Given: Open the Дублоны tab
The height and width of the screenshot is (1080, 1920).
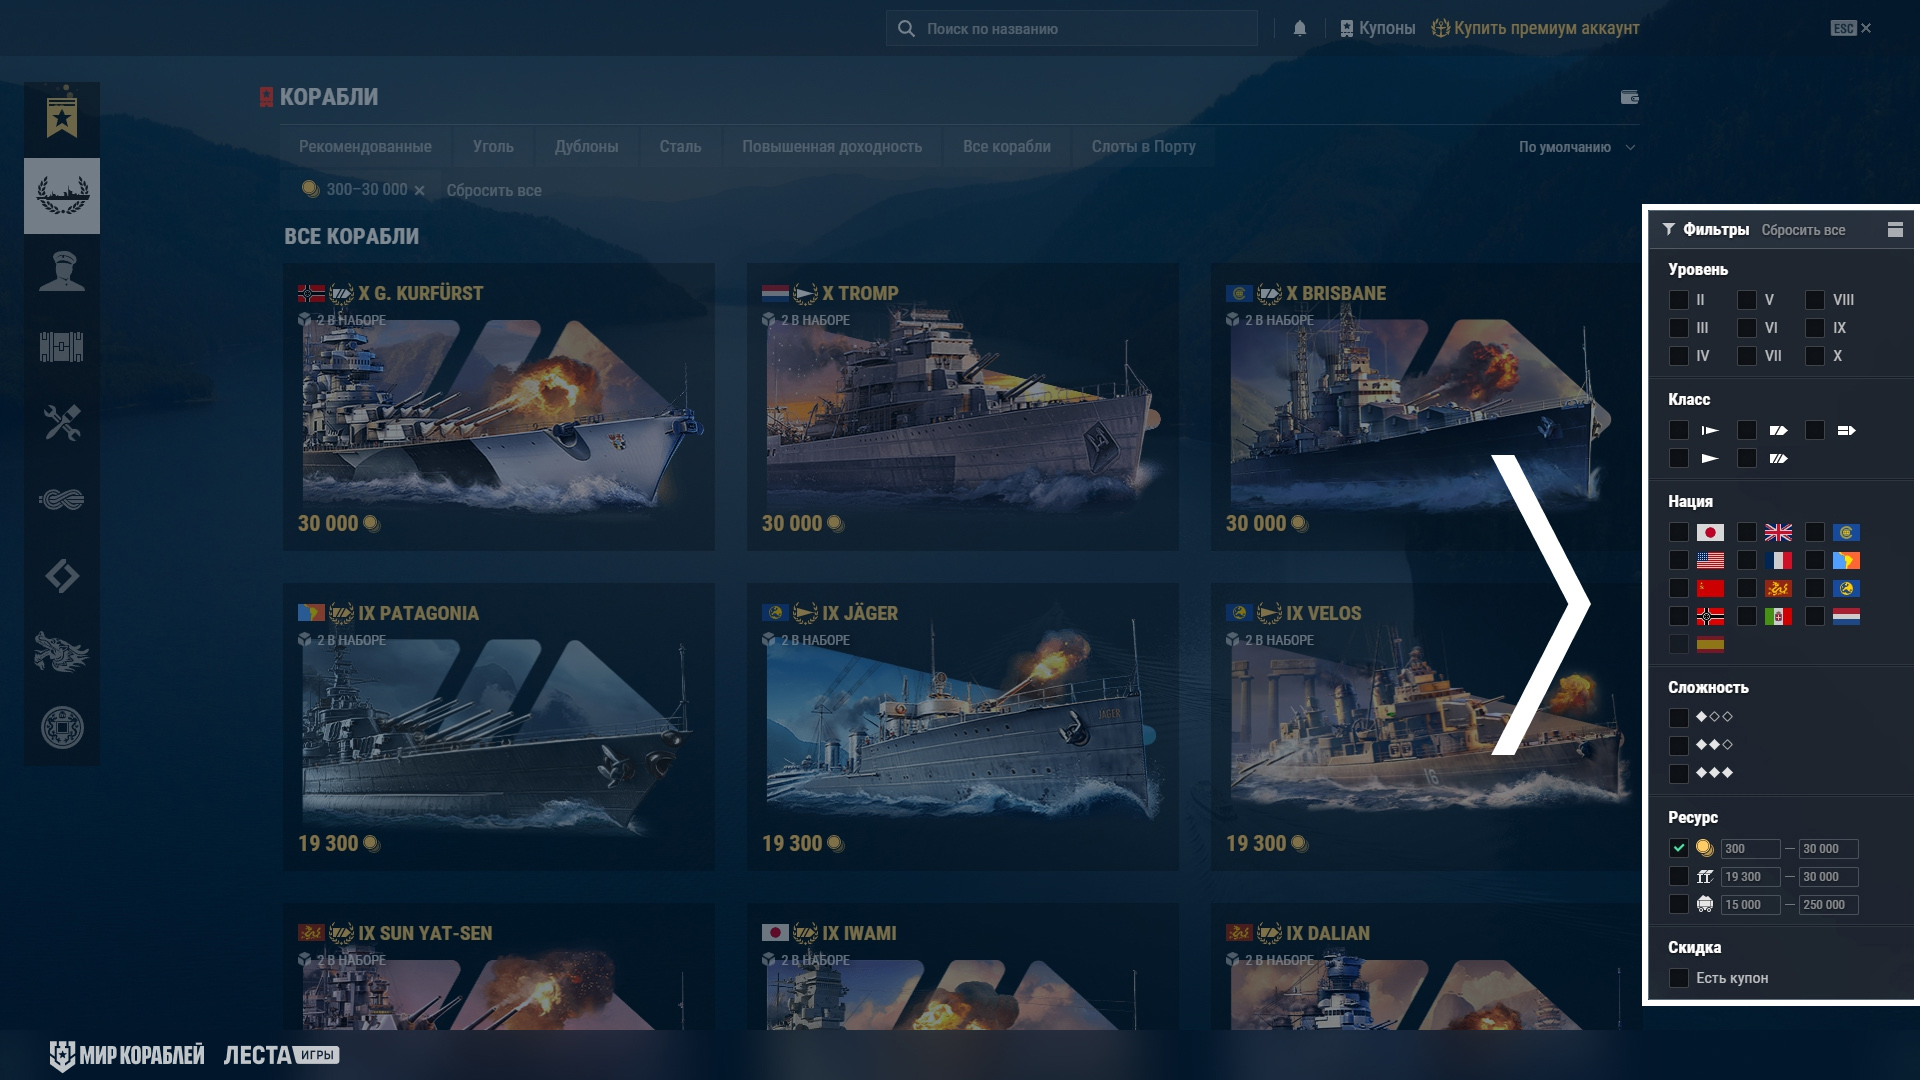Looking at the screenshot, I should click(x=586, y=147).
